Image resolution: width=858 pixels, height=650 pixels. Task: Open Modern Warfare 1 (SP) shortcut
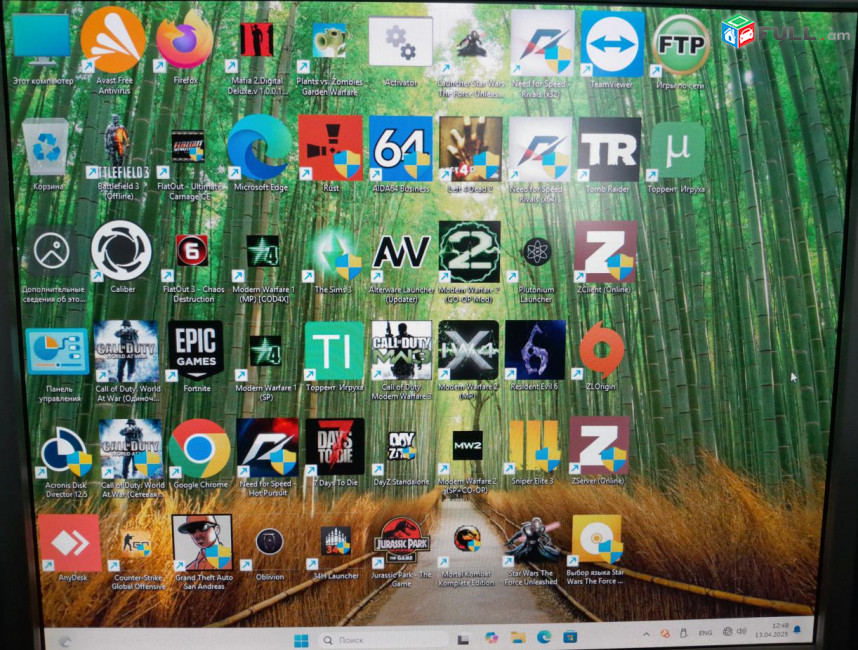tap(265, 351)
